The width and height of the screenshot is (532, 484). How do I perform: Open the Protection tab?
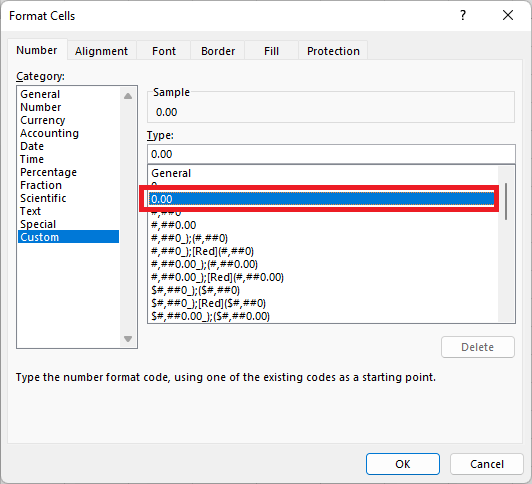[x=333, y=51]
